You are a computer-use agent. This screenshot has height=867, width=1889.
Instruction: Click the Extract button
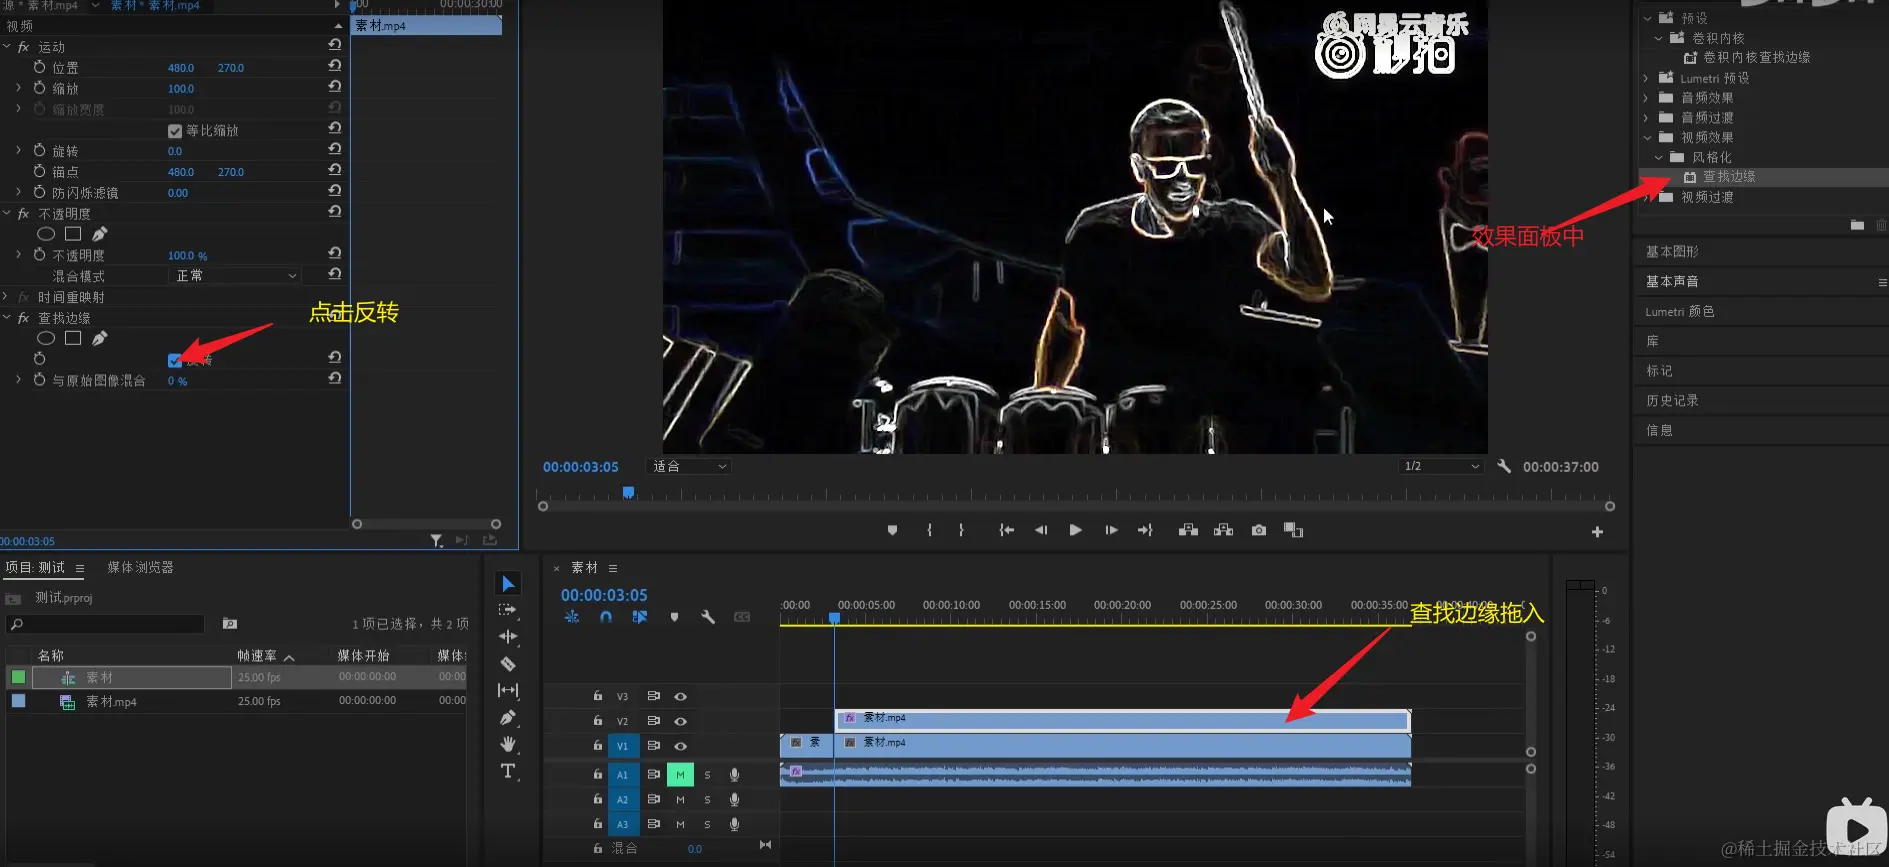(1223, 530)
